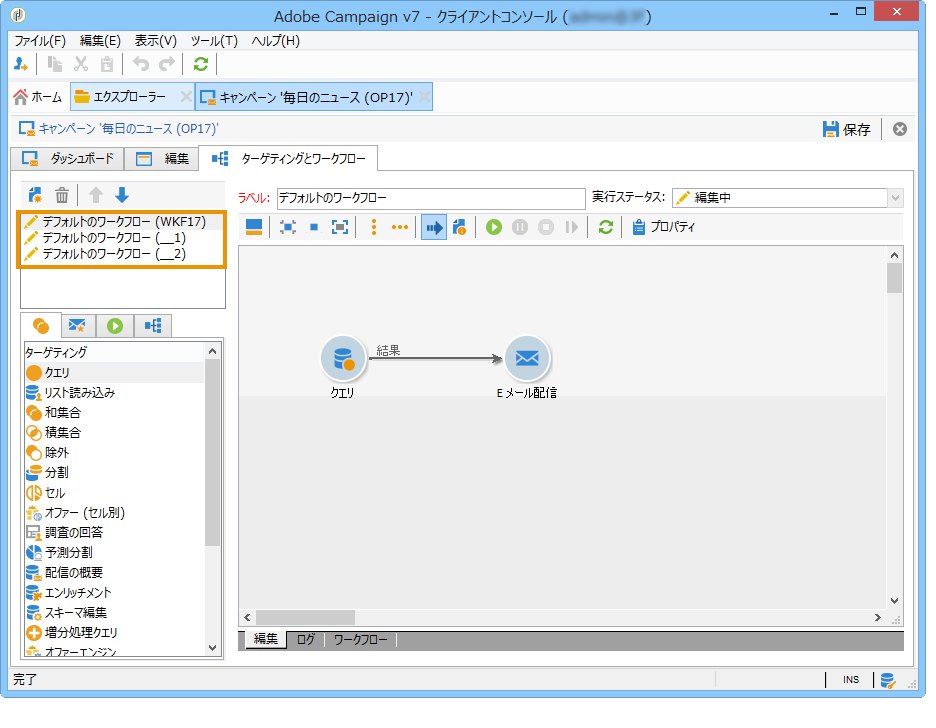936x728 pixels.
Task: Open the ヘルプ(H) menu
Action: pyautogui.click(x=276, y=41)
